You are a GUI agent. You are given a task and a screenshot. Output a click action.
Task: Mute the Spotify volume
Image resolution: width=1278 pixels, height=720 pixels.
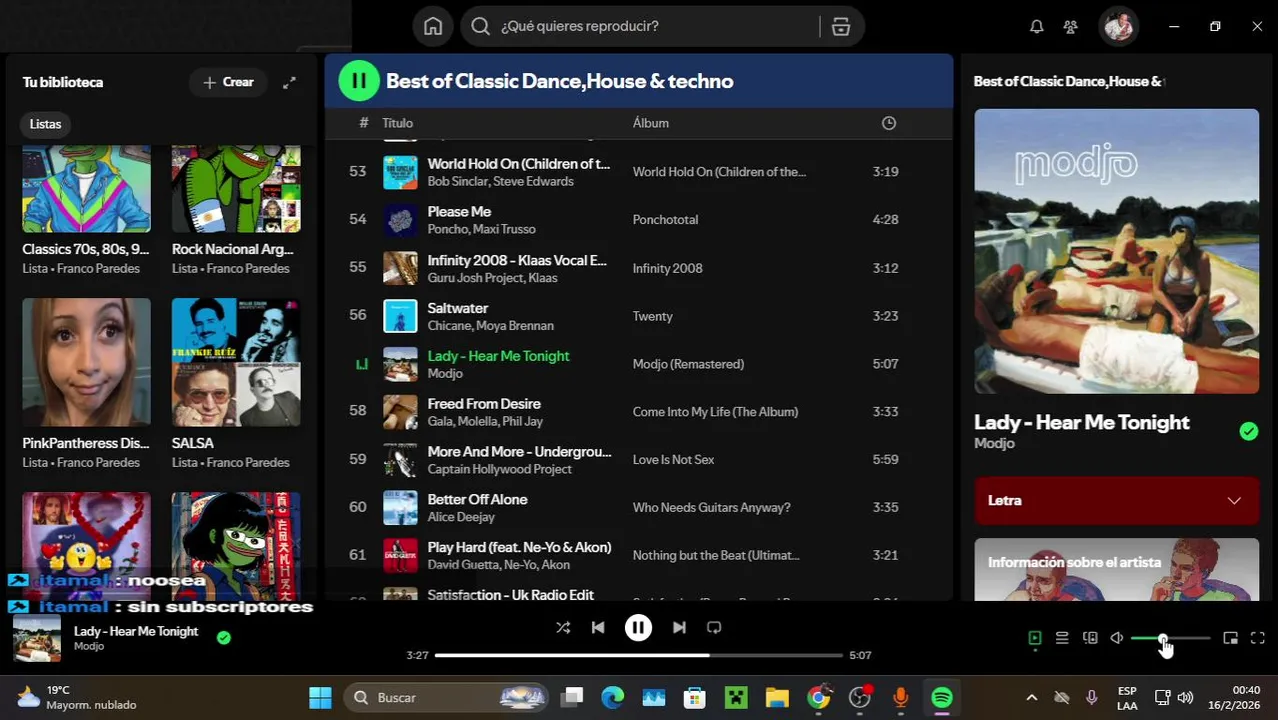(1117, 638)
